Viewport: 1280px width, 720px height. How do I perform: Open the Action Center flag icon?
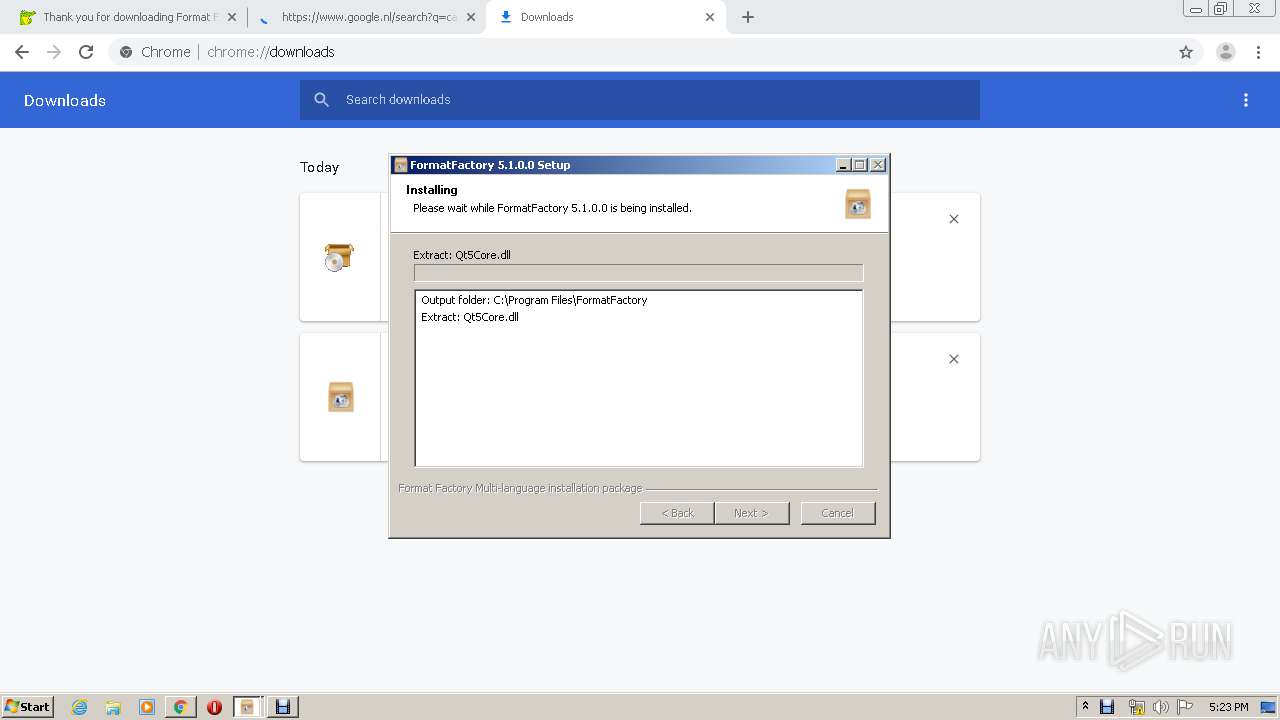click(x=1185, y=707)
